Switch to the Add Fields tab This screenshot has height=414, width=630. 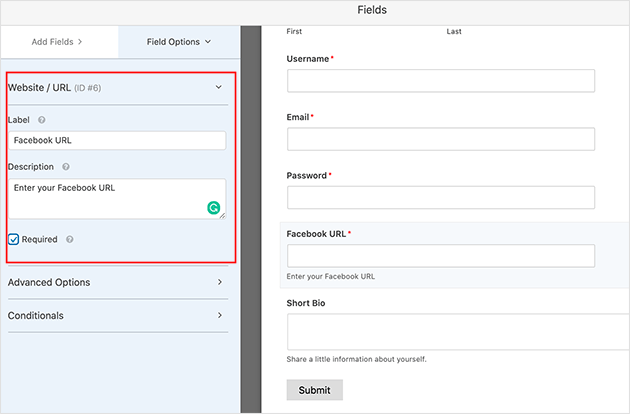coord(59,42)
